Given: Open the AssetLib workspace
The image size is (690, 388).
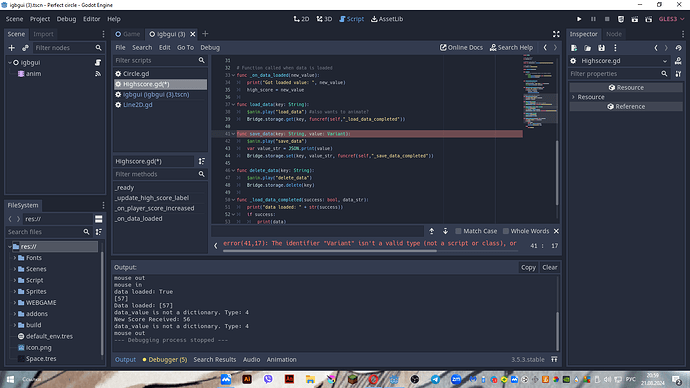Looking at the screenshot, I should pyautogui.click(x=387, y=19).
